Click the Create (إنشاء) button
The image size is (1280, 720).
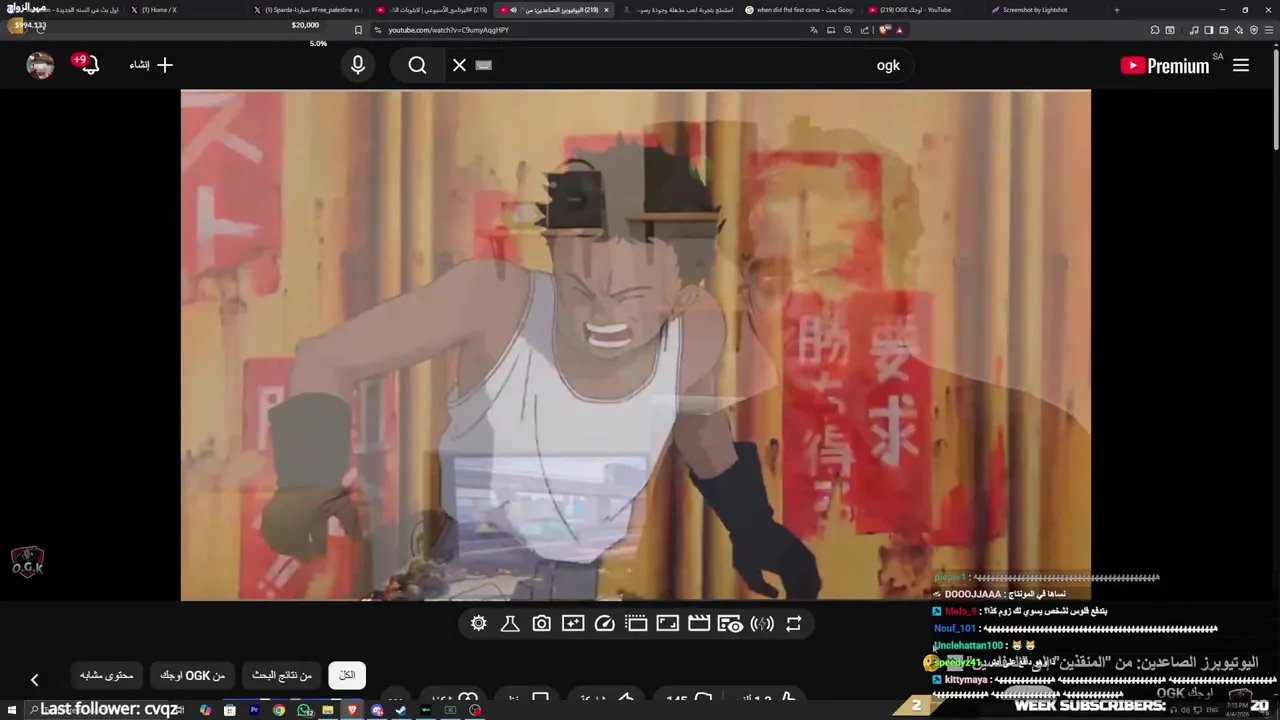click(152, 65)
